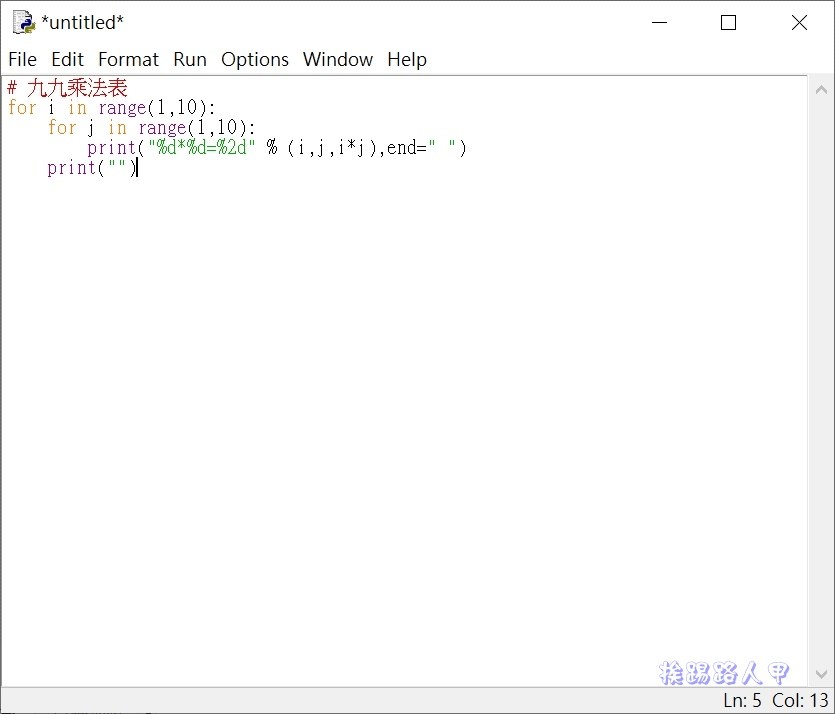This screenshot has height=714, width=835.
Task: Click the 'print("")' line
Action: pyautogui.click(x=92, y=168)
